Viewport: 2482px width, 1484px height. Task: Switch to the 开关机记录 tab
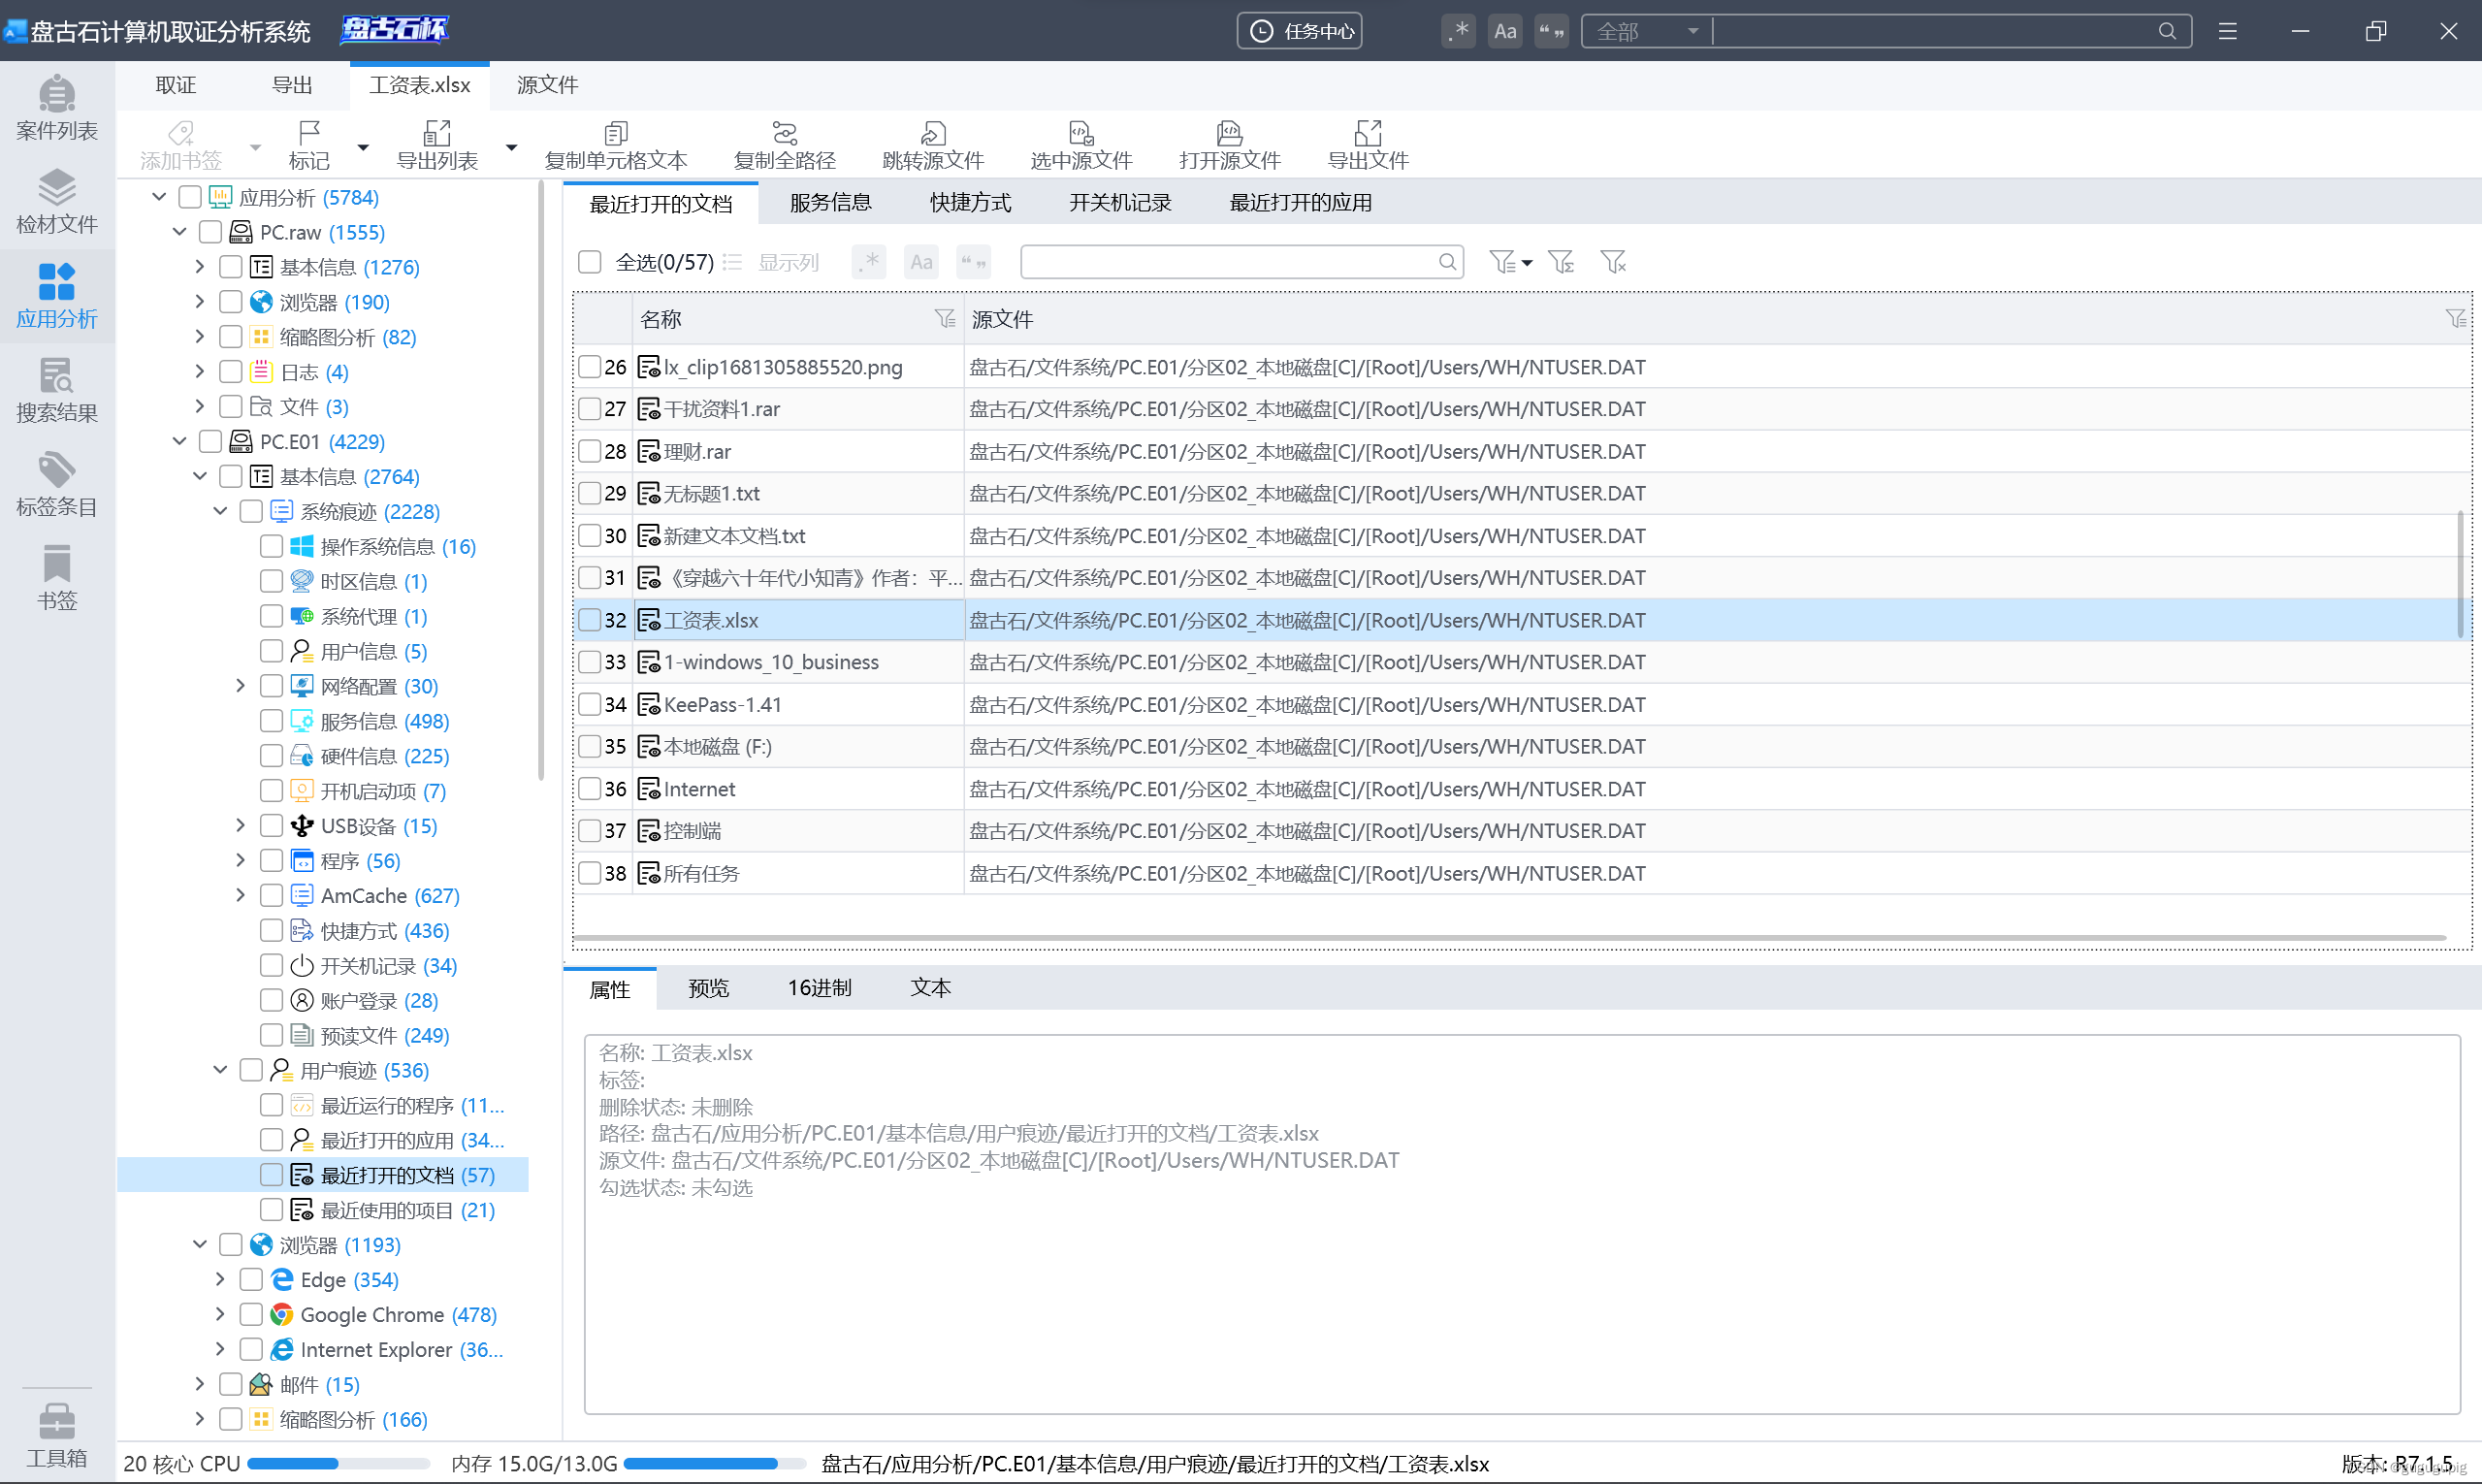1119,203
